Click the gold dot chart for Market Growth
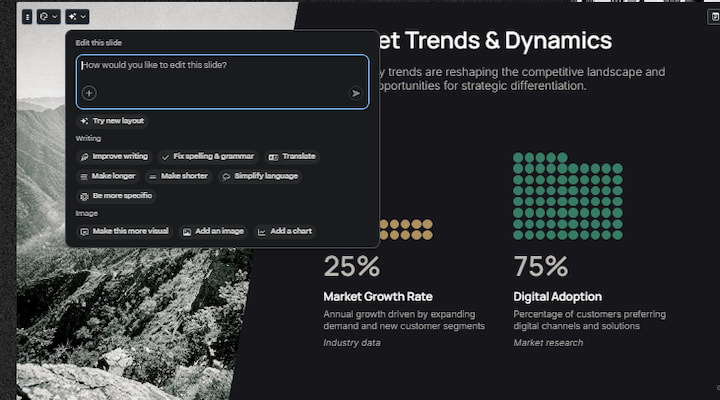The height and width of the screenshot is (400, 720). (x=406, y=229)
